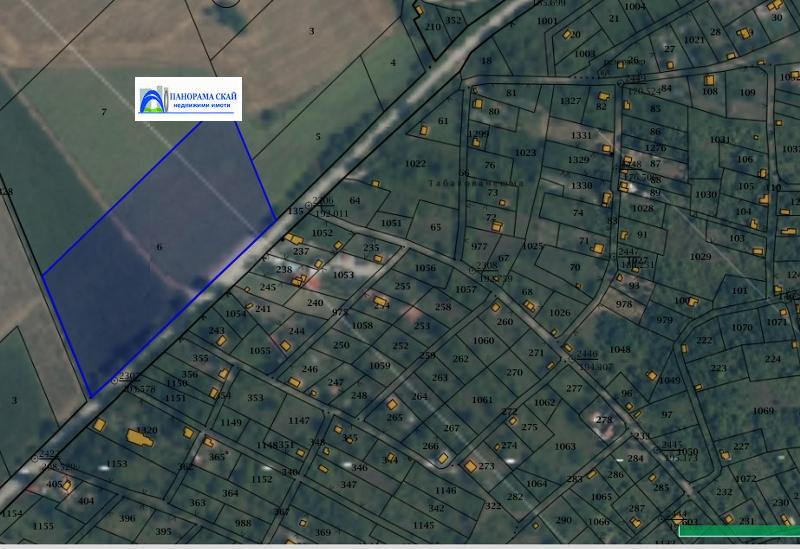Click the Панорама Скай agency logo
Viewport: 800px width, 549px height.
[x=188, y=99]
